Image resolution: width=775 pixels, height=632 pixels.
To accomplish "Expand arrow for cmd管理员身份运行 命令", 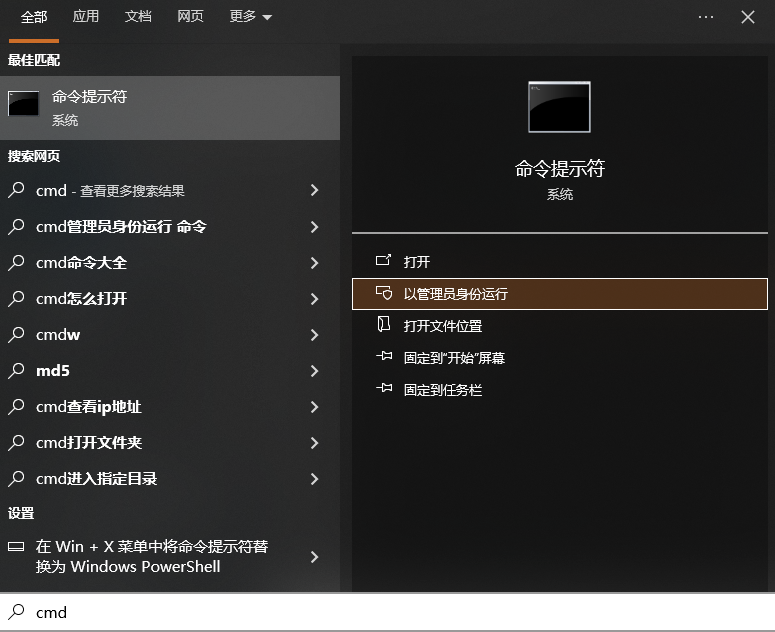I will [x=314, y=227].
